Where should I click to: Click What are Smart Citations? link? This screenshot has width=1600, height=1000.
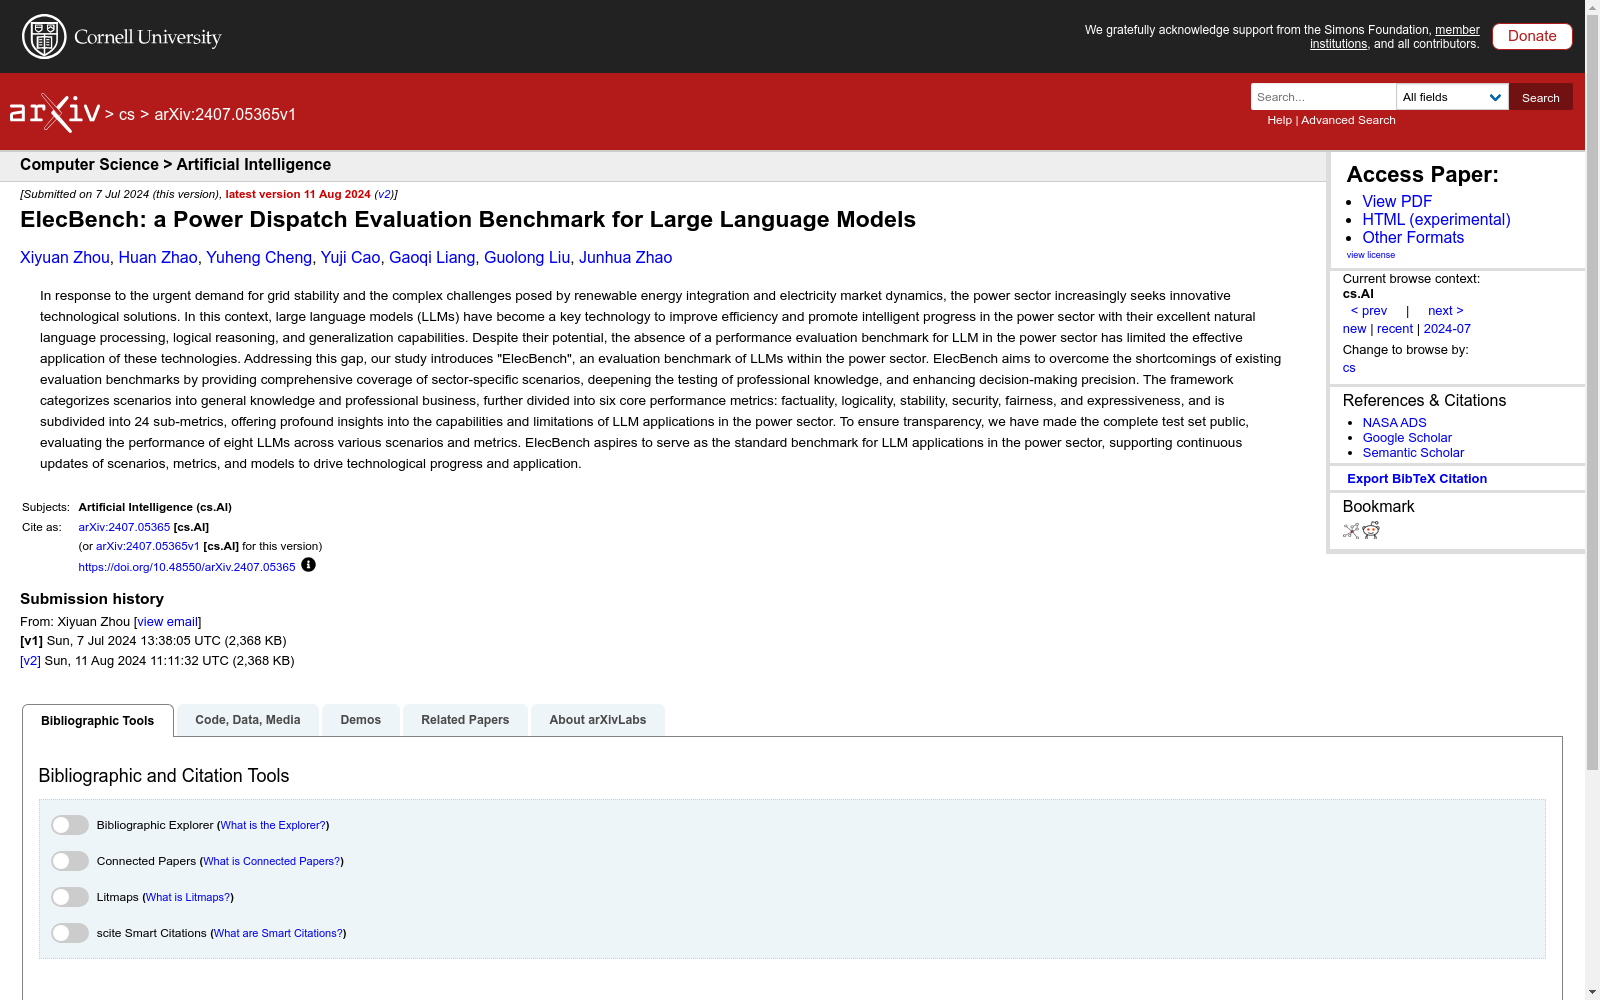278,933
